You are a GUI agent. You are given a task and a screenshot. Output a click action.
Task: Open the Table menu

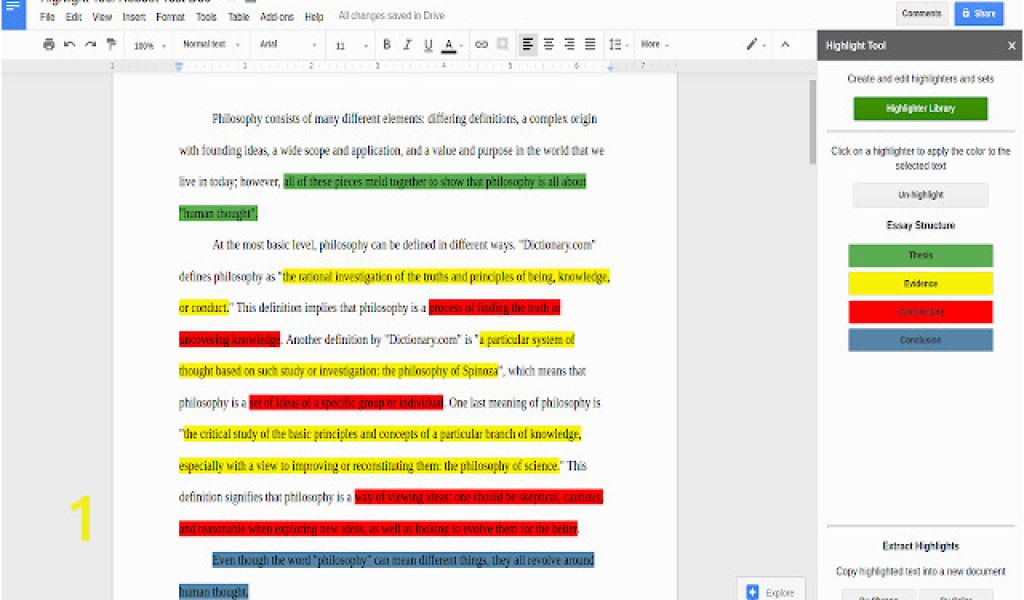pos(238,17)
